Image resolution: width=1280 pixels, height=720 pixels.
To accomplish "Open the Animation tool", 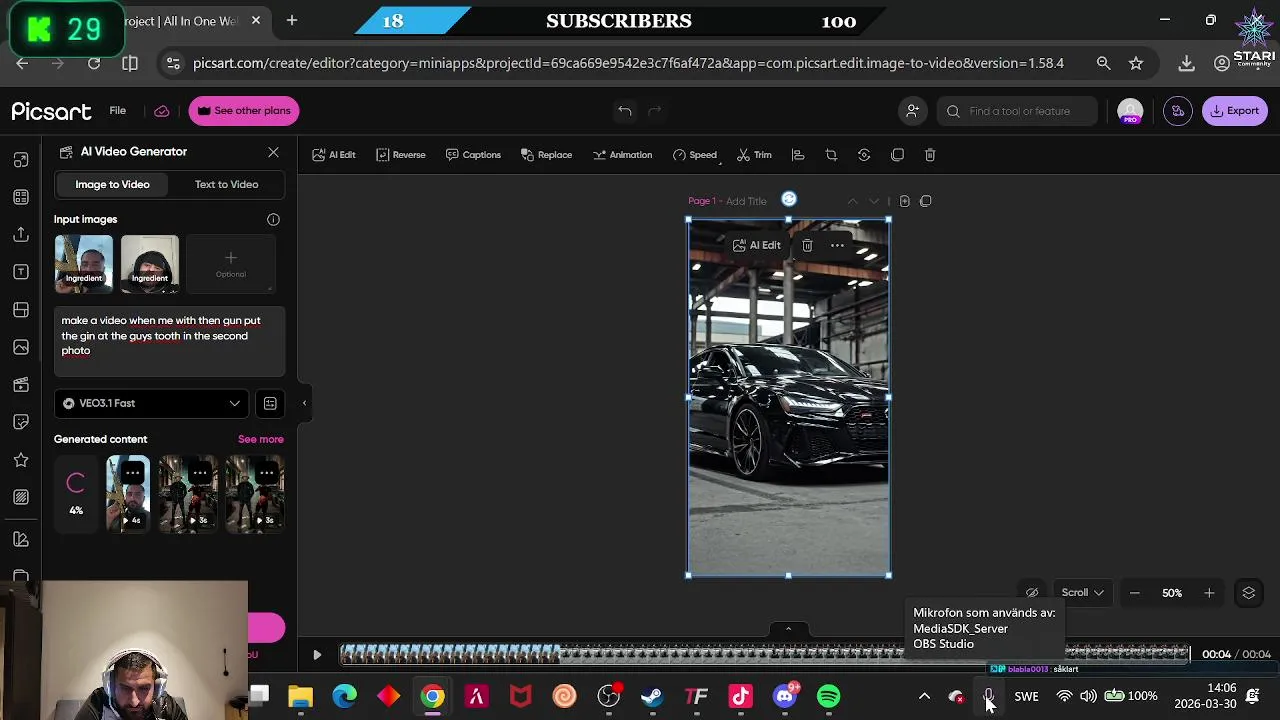I will [x=622, y=155].
